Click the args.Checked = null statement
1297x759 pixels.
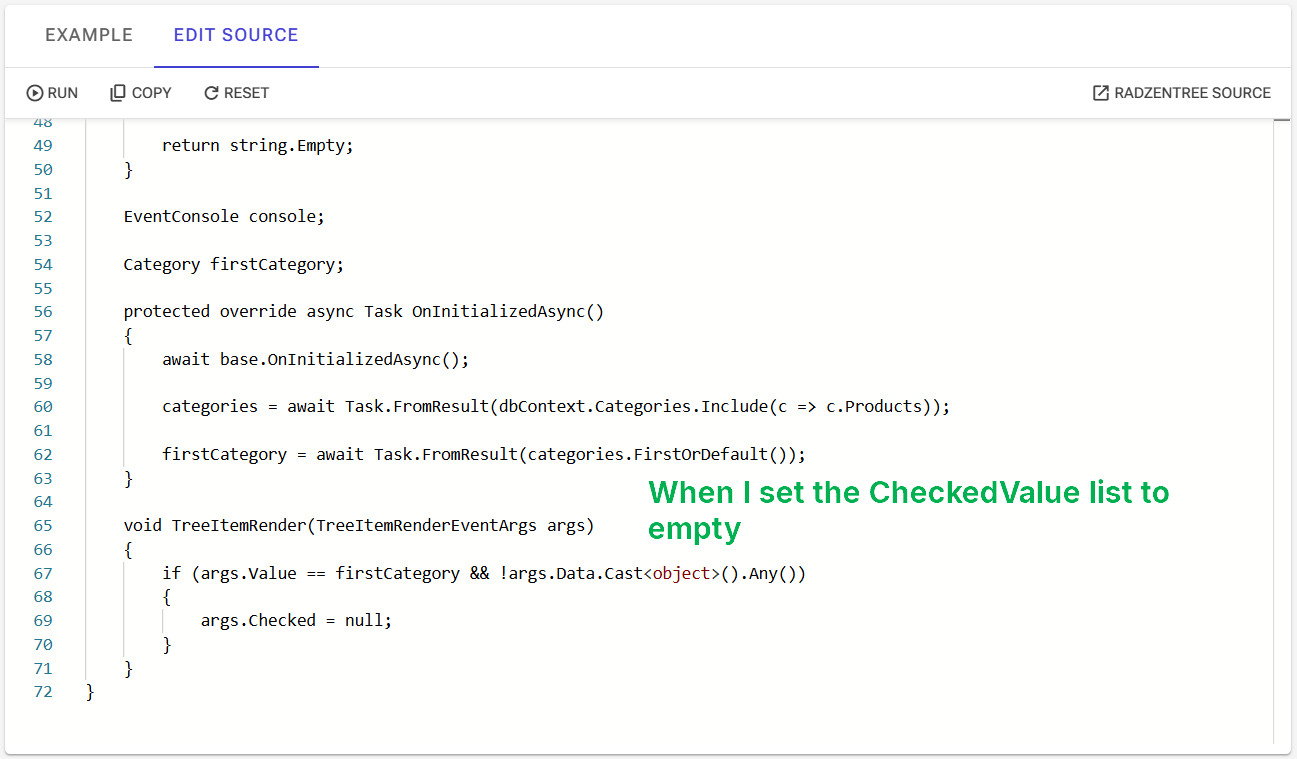[x=295, y=620]
